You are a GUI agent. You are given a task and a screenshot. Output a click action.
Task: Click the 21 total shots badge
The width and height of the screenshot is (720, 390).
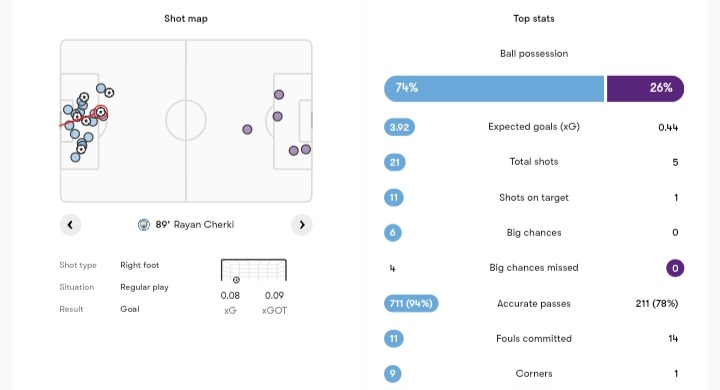[x=394, y=162]
